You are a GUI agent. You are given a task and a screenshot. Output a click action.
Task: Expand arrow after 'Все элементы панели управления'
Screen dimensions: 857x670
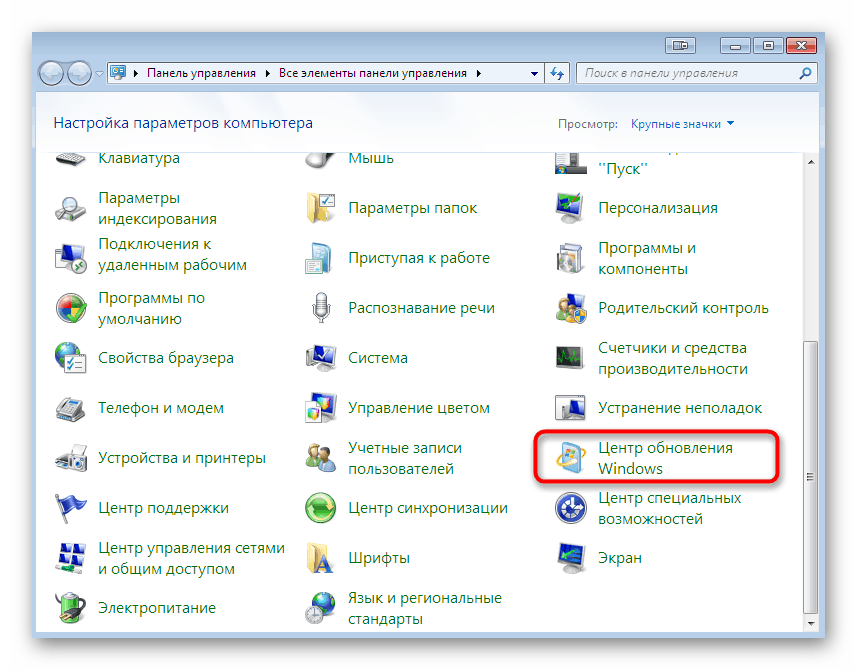tap(479, 73)
